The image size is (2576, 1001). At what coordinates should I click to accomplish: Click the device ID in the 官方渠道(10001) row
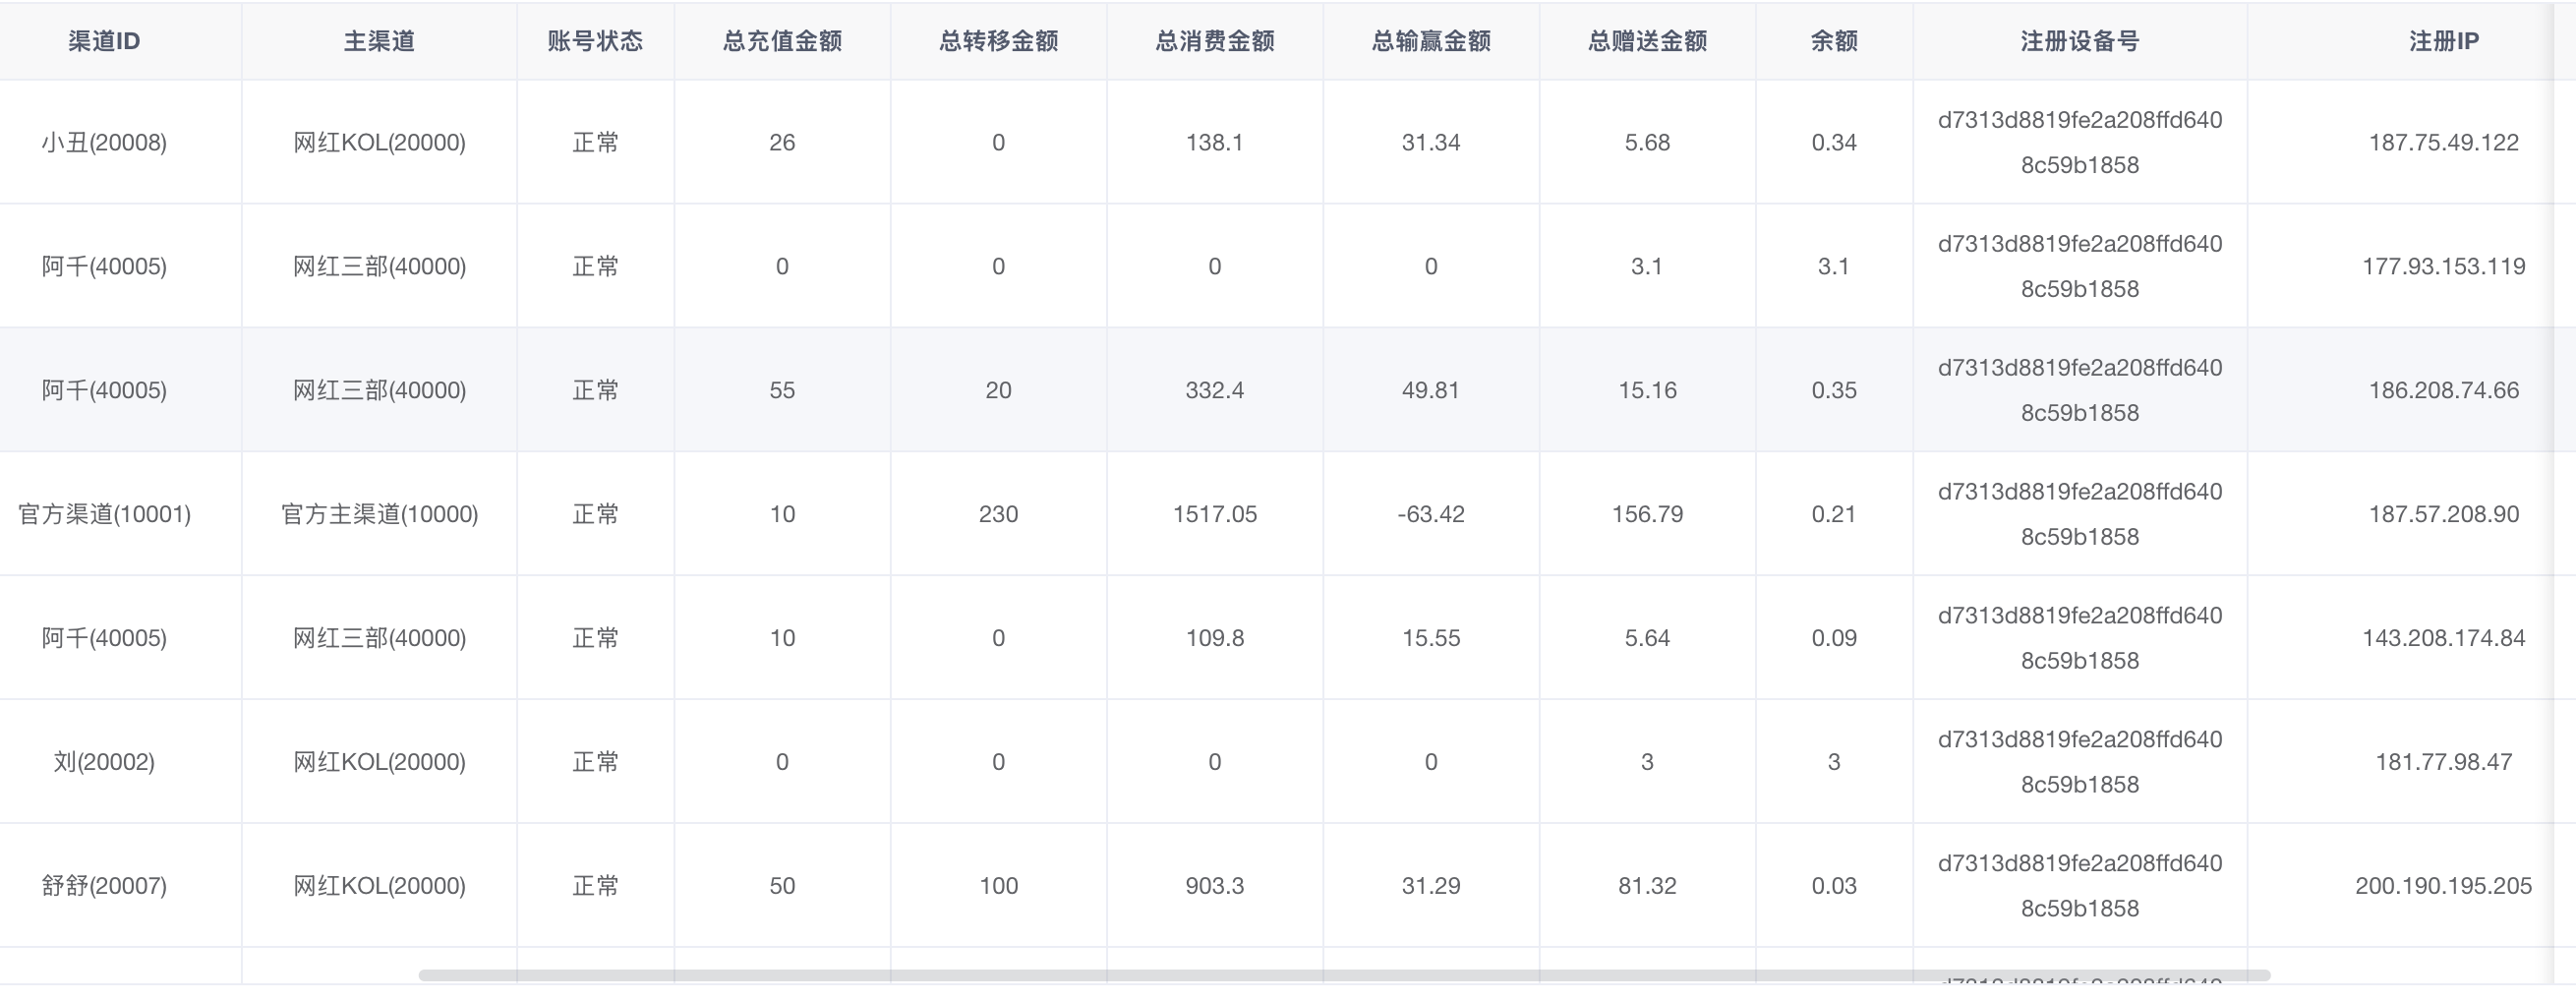[2080, 514]
